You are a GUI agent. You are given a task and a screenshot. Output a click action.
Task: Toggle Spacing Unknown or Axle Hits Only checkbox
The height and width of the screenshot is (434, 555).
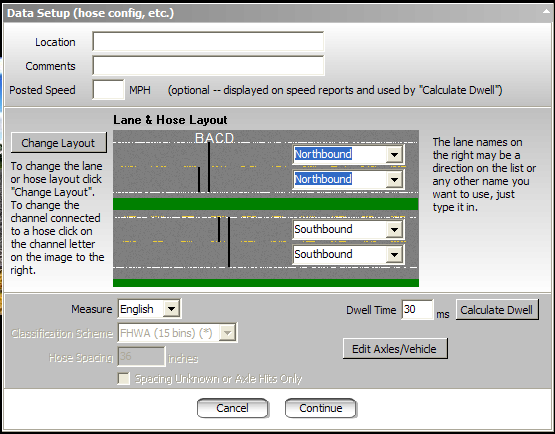click(124, 378)
